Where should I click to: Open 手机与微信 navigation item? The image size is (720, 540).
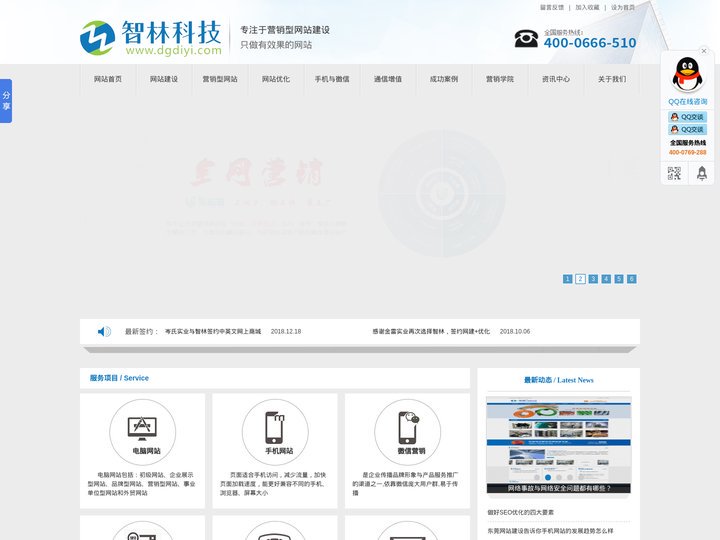332,79
